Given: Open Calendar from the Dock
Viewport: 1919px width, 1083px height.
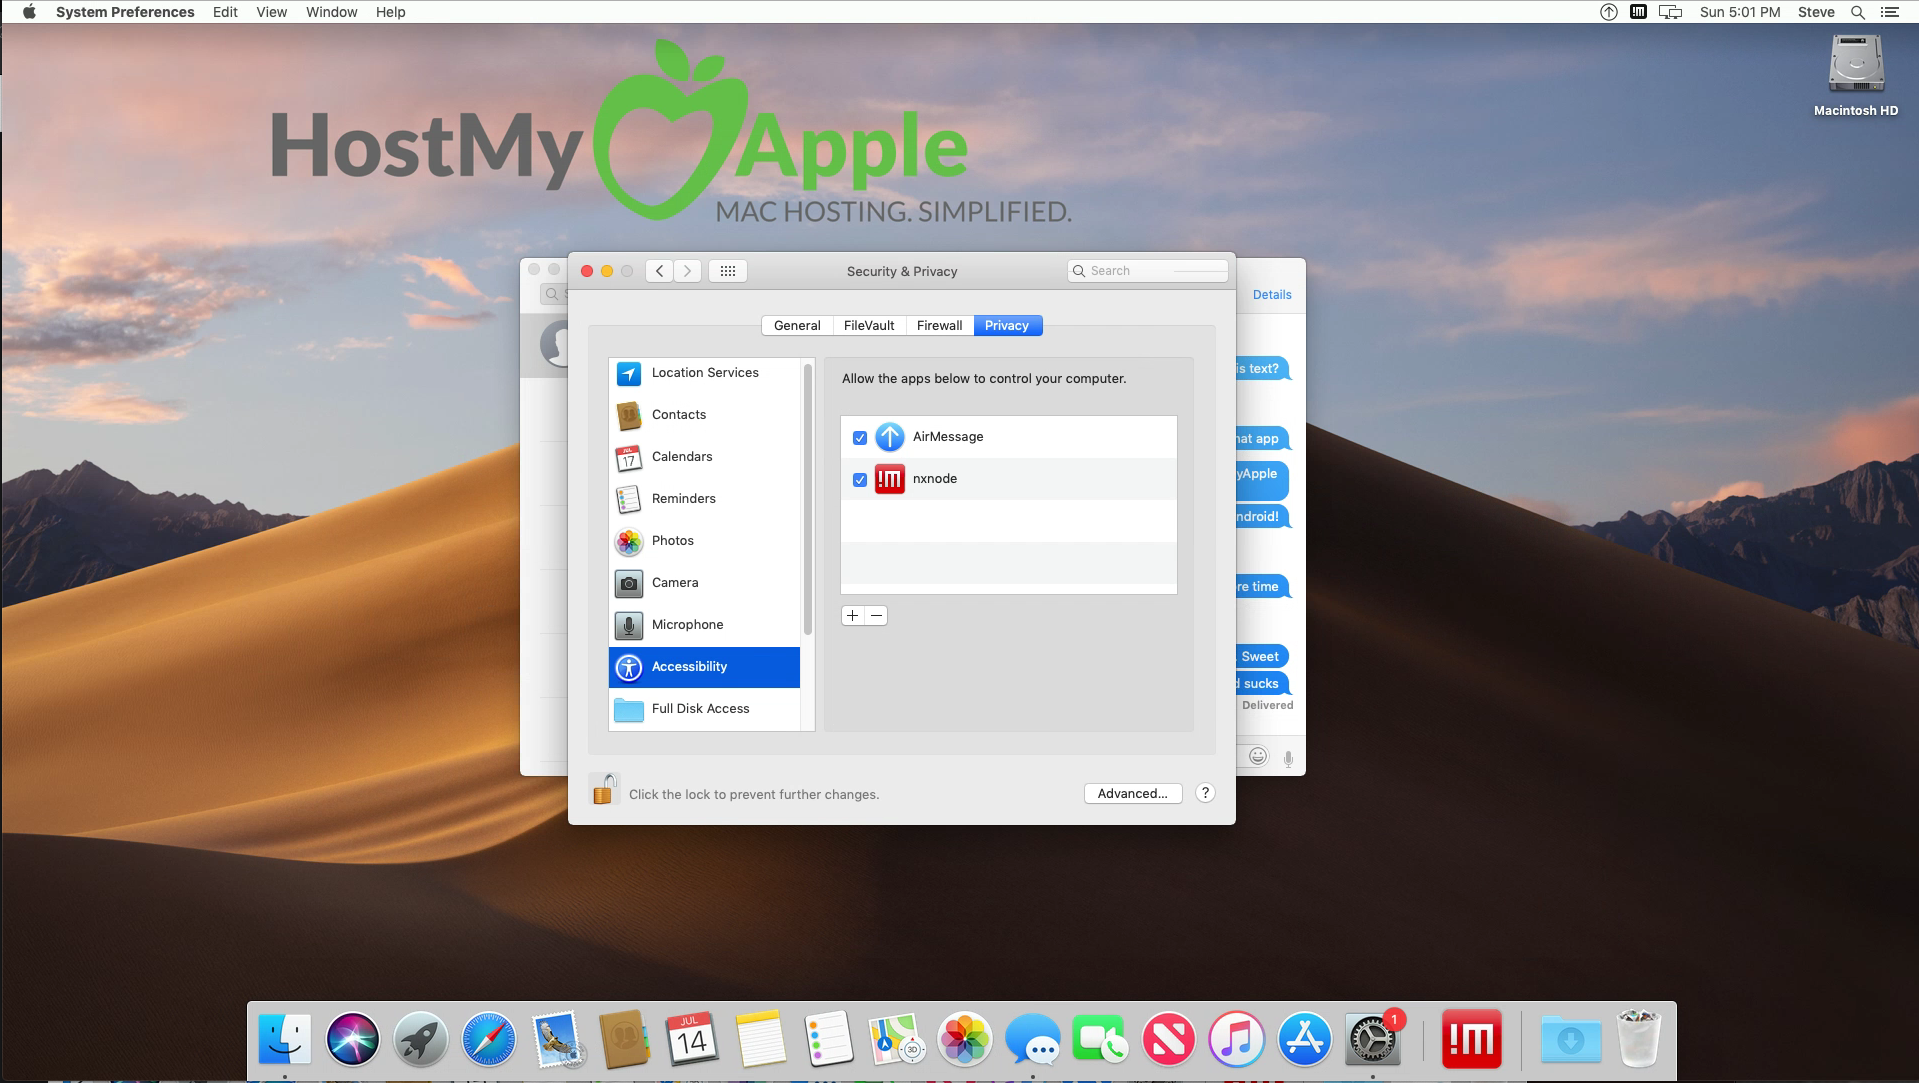Looking at the screenshot, I should [693, 1040].
